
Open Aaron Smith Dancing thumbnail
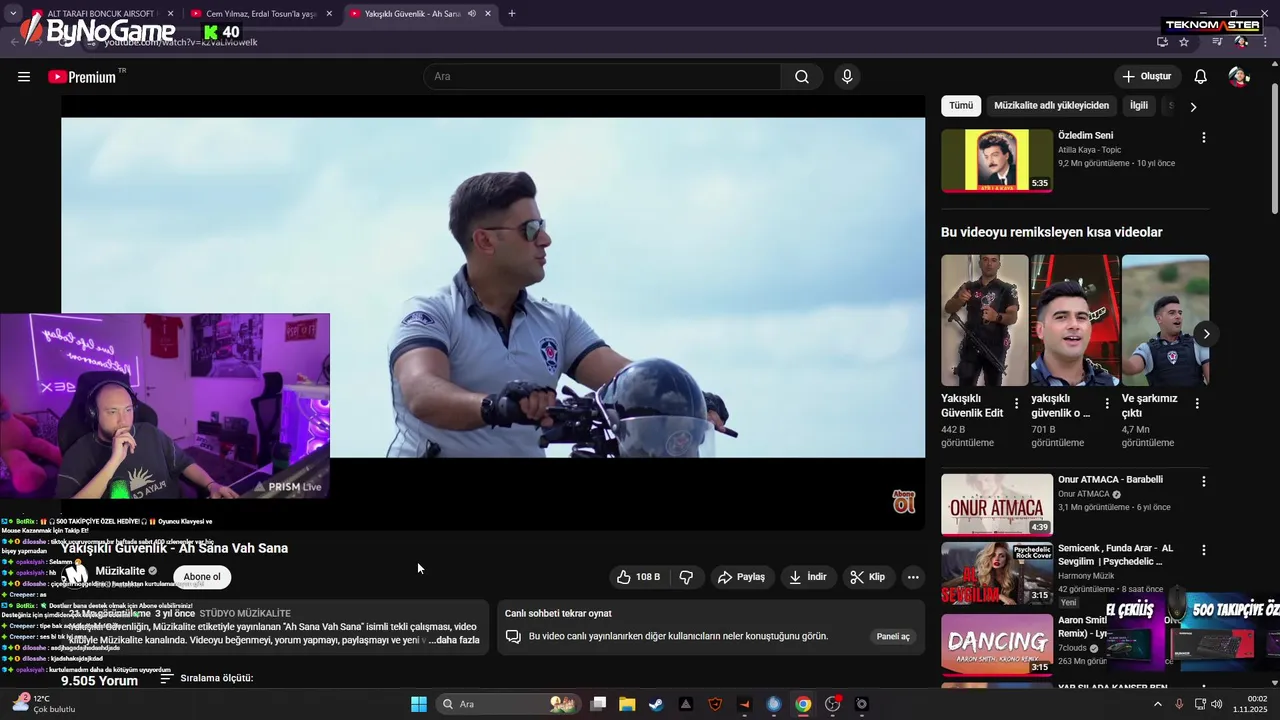(x=997, y=645)
